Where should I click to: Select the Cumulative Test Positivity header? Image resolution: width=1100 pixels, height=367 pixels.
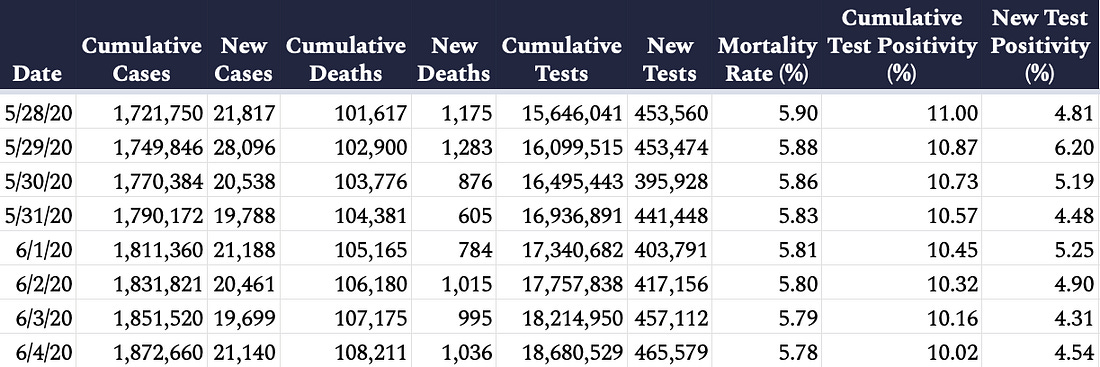tap(901, 46)
